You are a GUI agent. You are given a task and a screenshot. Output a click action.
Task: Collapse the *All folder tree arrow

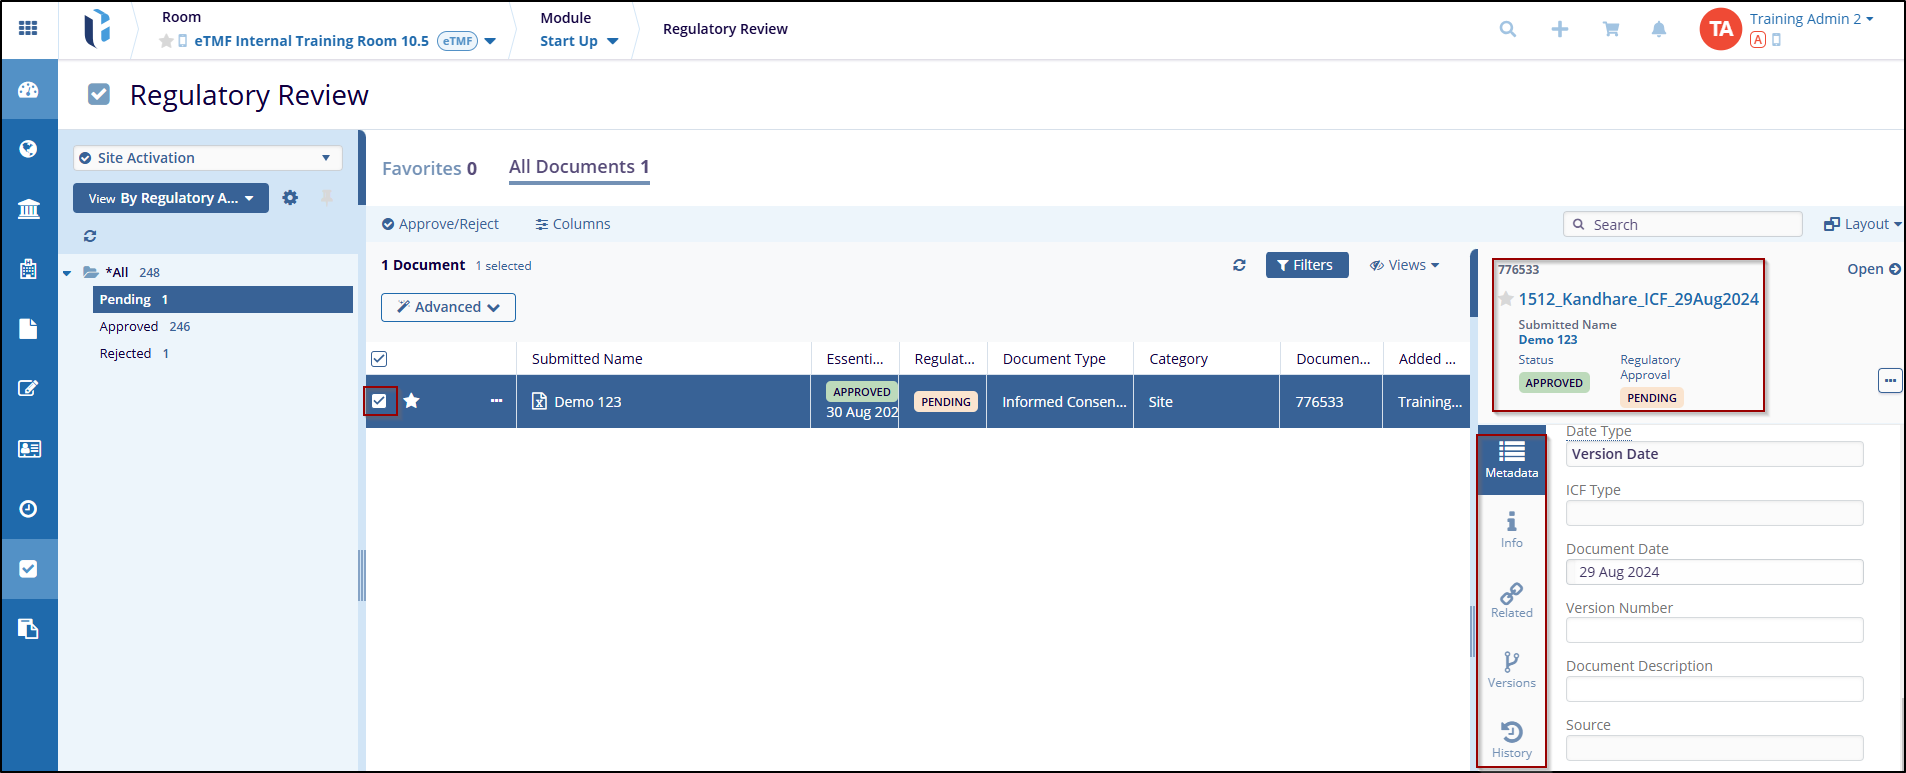[x=67, y=273]
